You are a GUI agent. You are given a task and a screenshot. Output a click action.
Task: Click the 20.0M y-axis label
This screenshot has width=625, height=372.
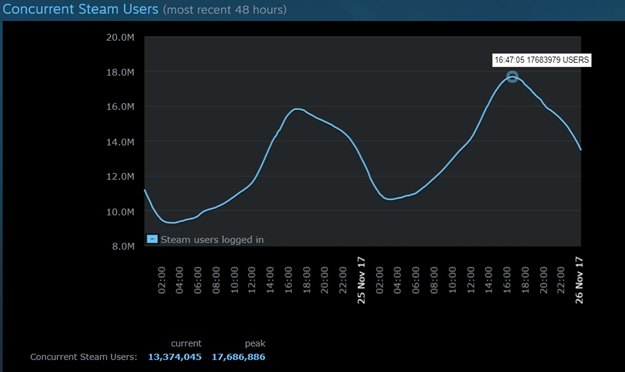pyautogui.click(x=120, y=37)
